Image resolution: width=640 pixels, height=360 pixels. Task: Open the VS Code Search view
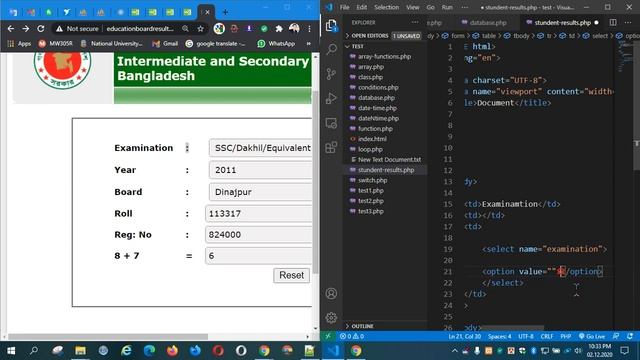(331, 50)
